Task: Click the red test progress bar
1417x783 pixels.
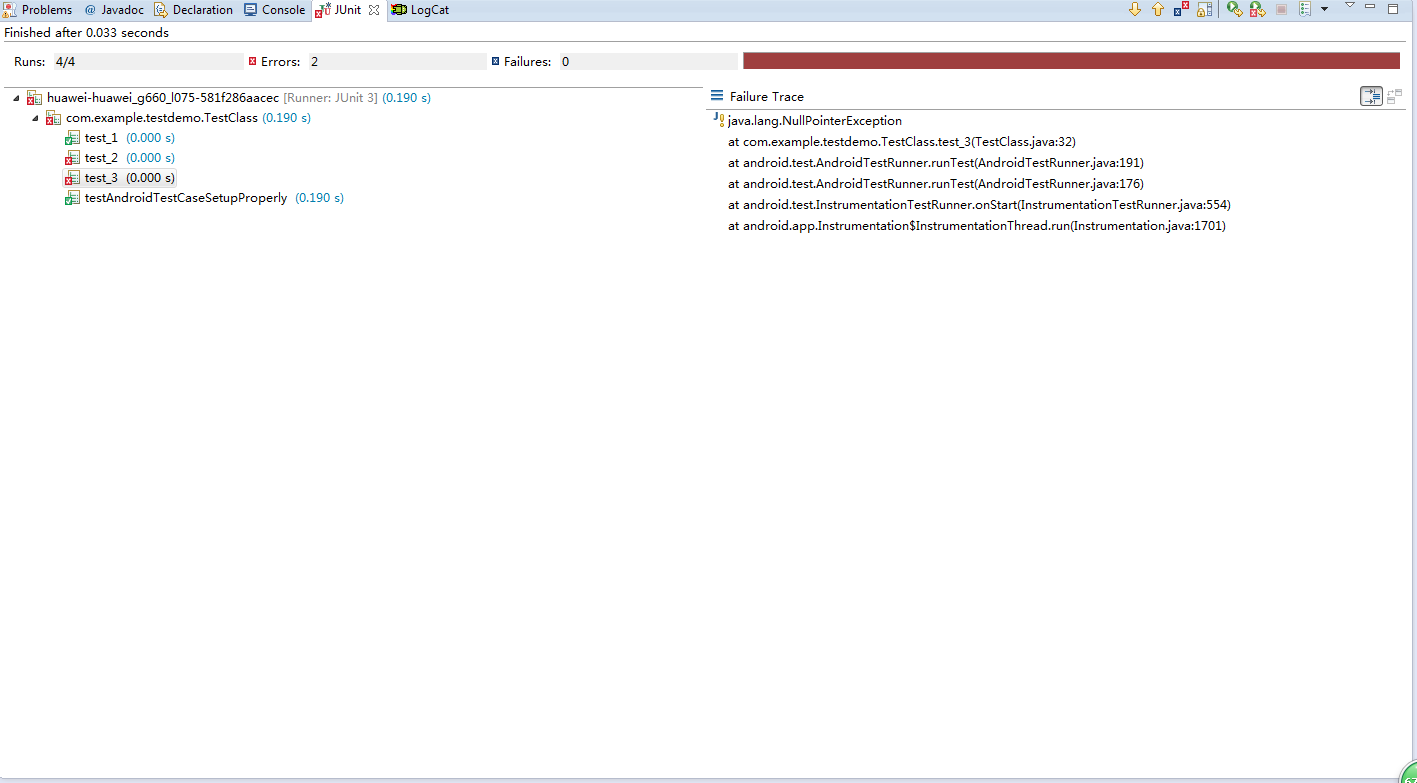Action: (x=1071, y=61)
